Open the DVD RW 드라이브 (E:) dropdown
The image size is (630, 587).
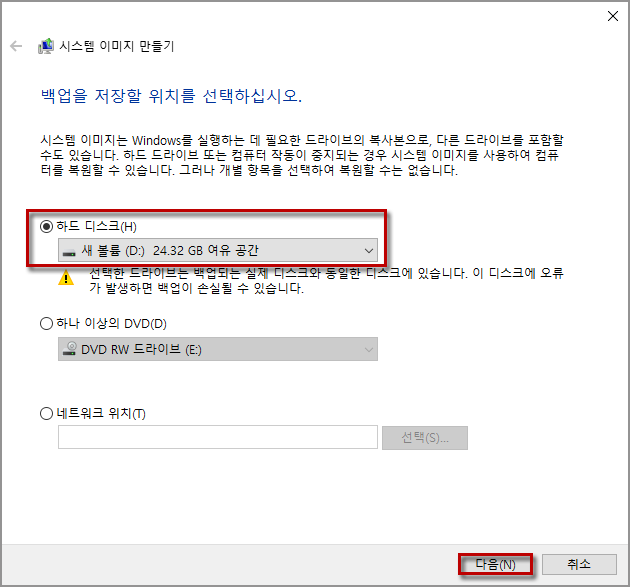click(218, 349)
